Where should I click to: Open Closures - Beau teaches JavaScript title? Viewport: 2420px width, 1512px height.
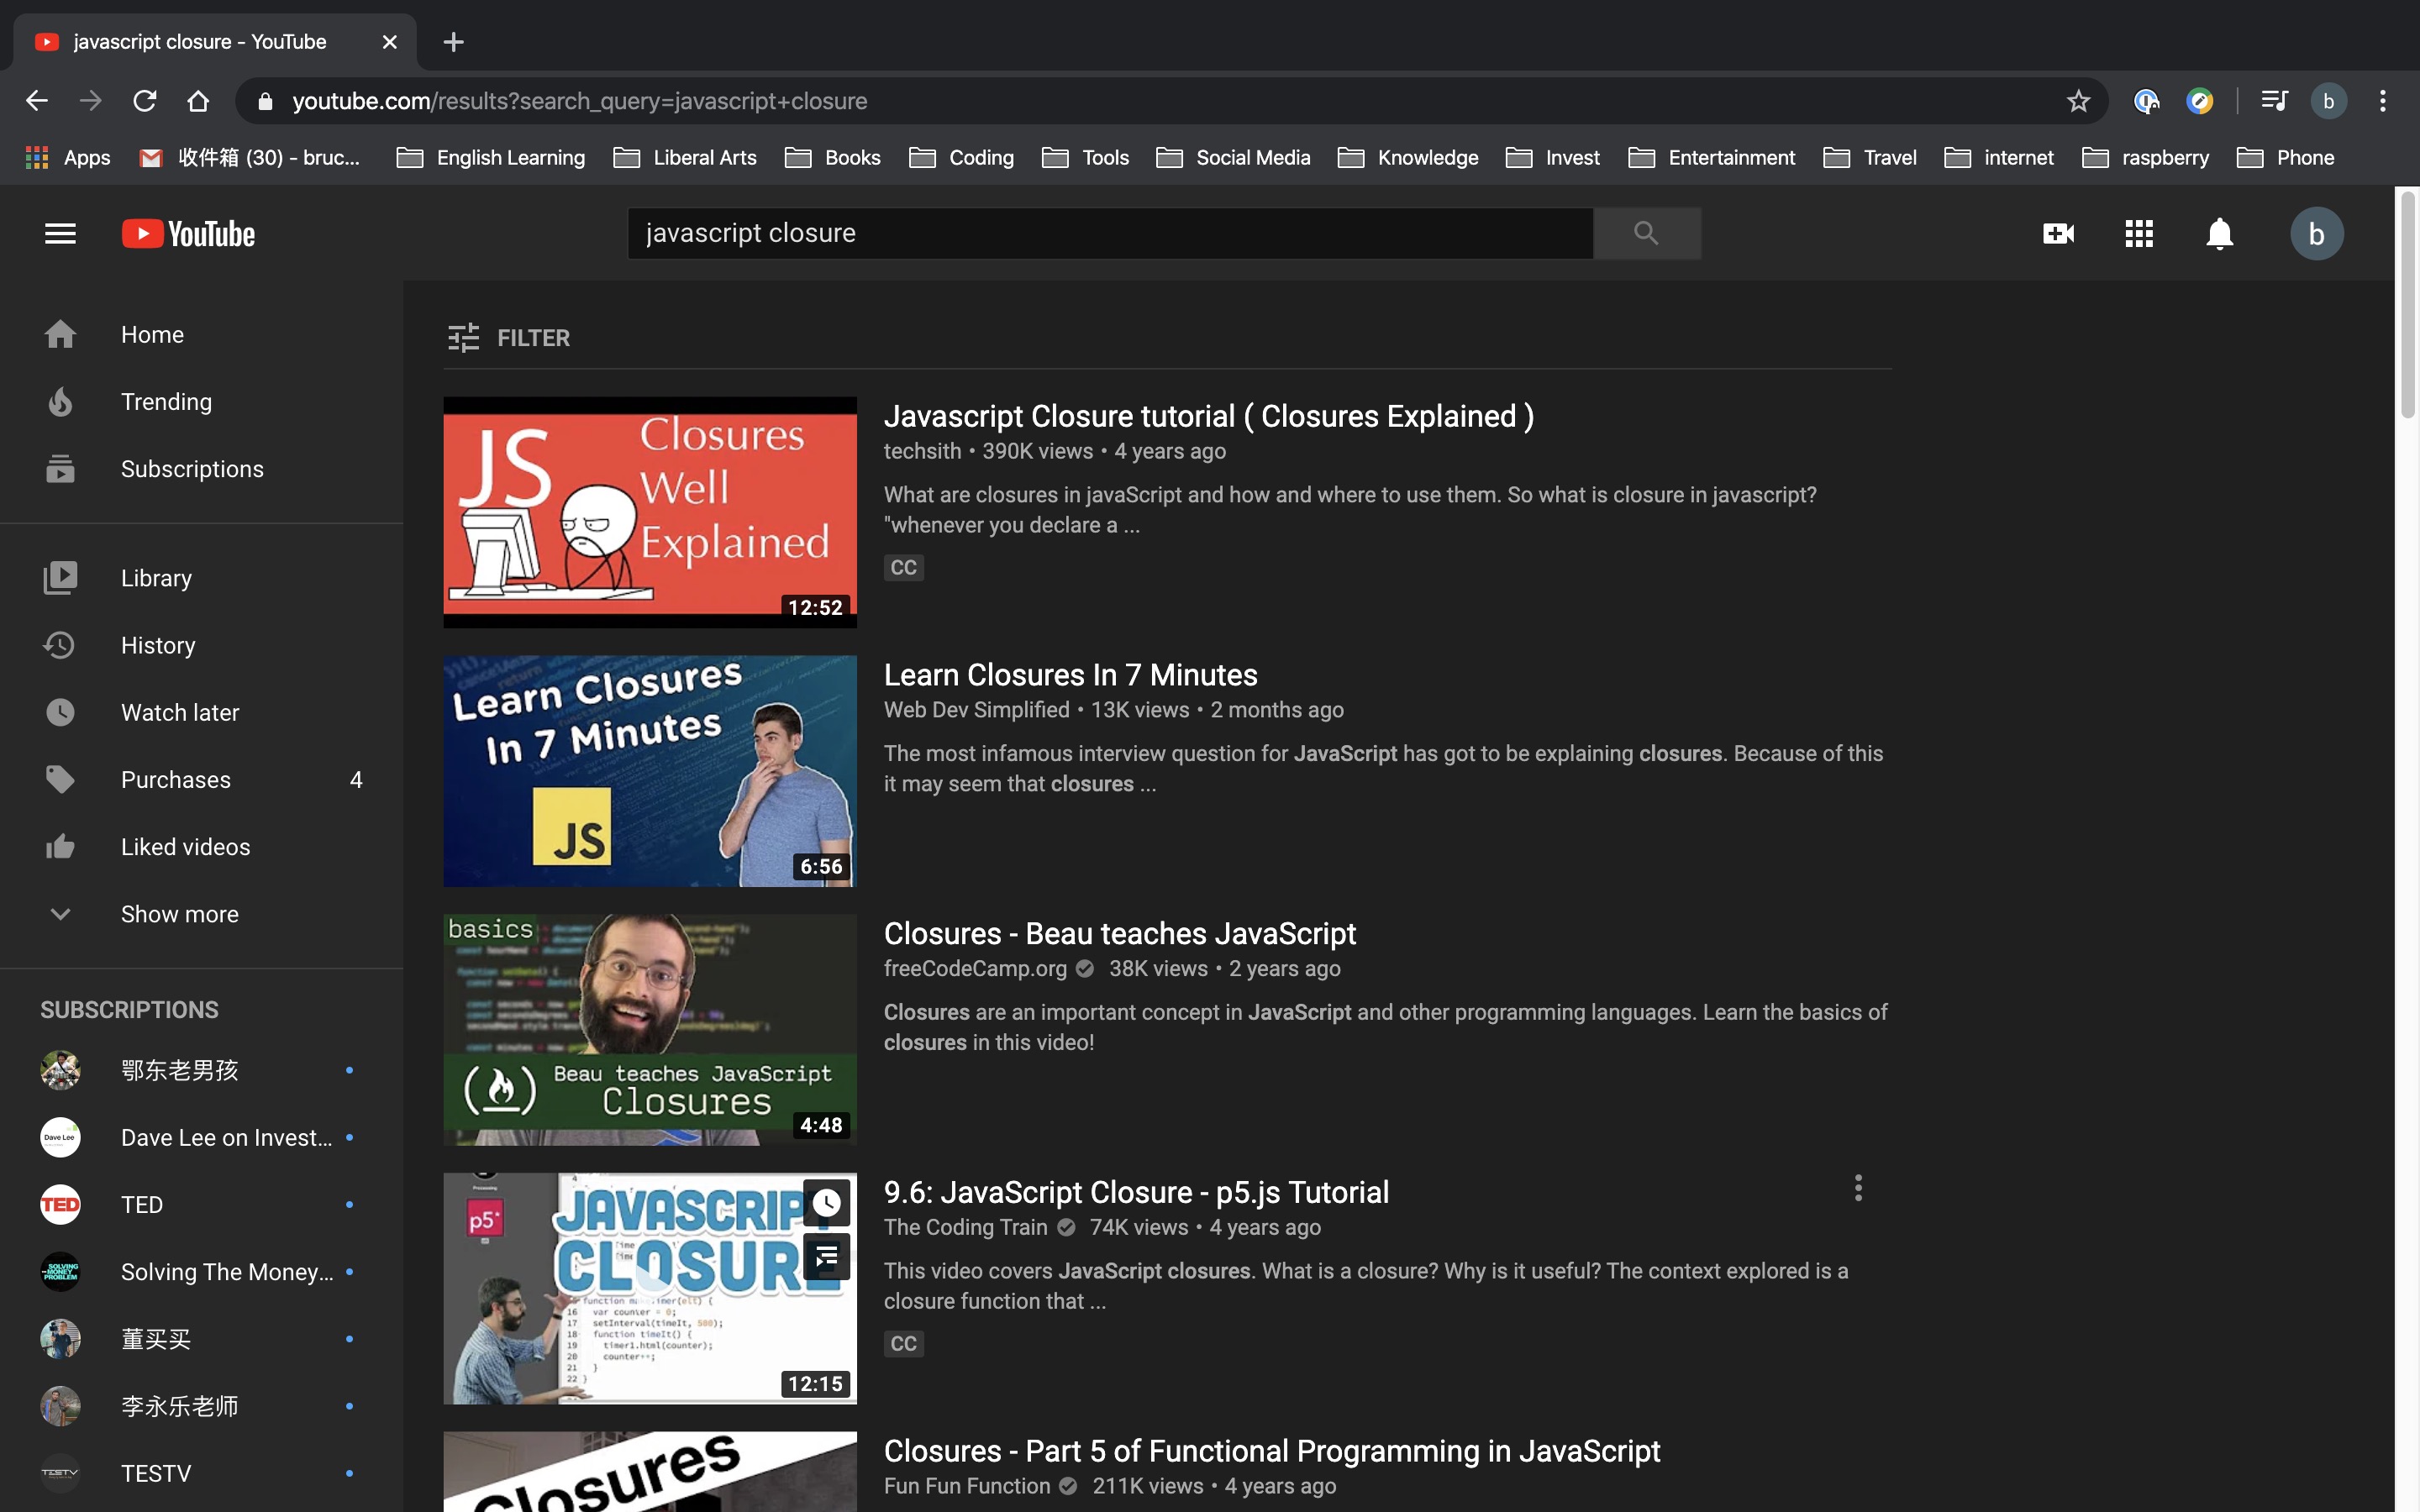1119,934
